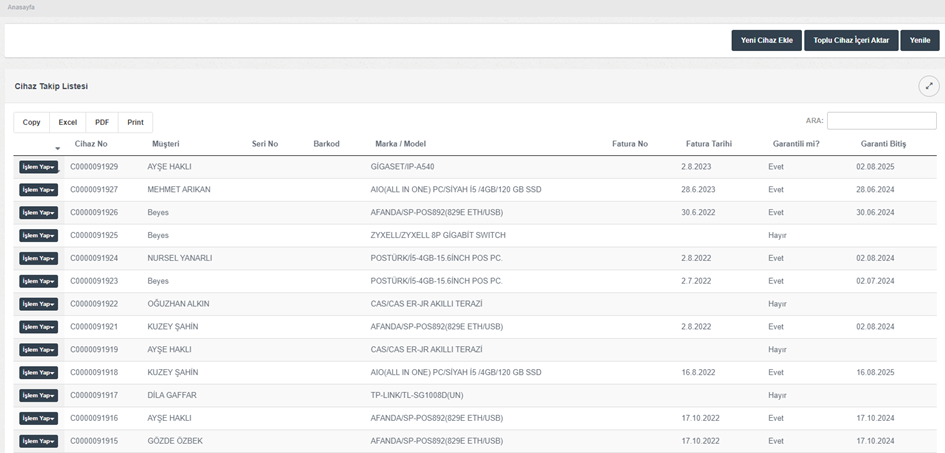
Task: Click the expand fullscreen icon in list panel
Action: coord(929,86)
